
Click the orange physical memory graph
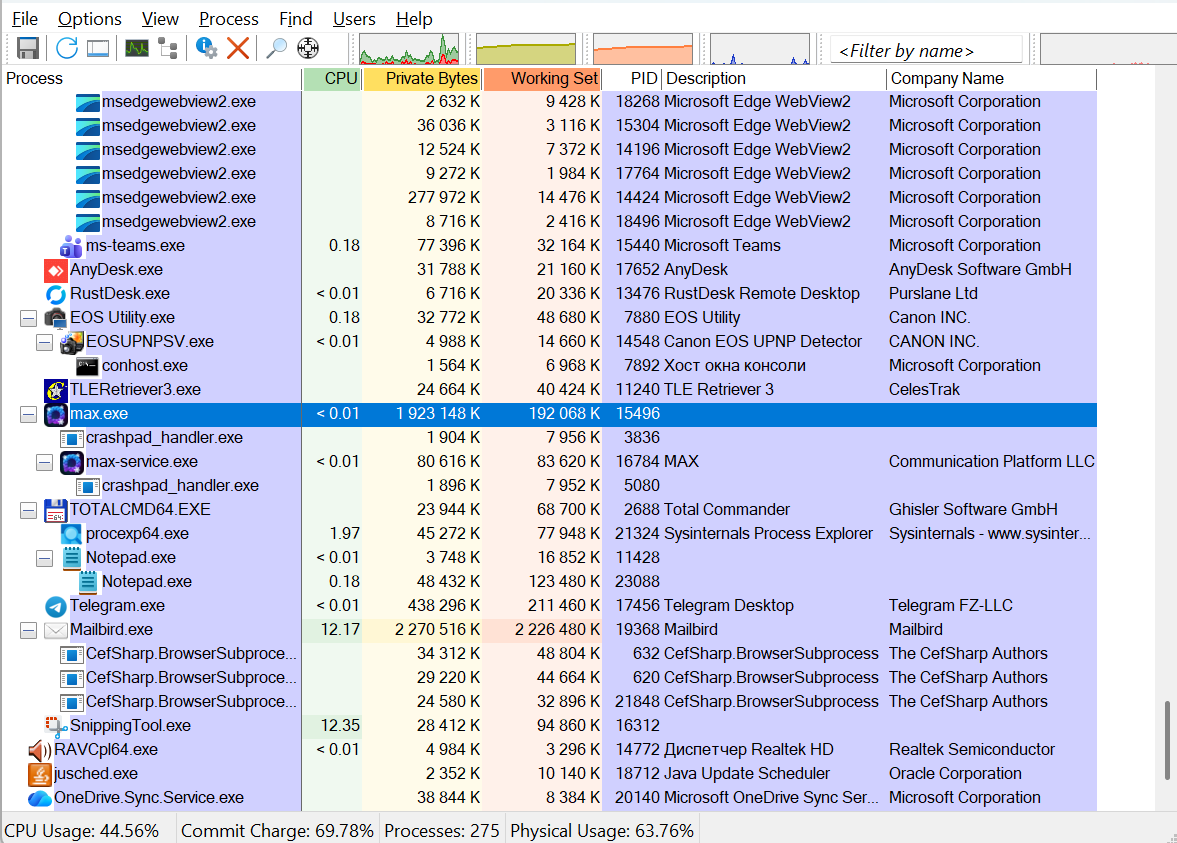(x=643, y=49)
